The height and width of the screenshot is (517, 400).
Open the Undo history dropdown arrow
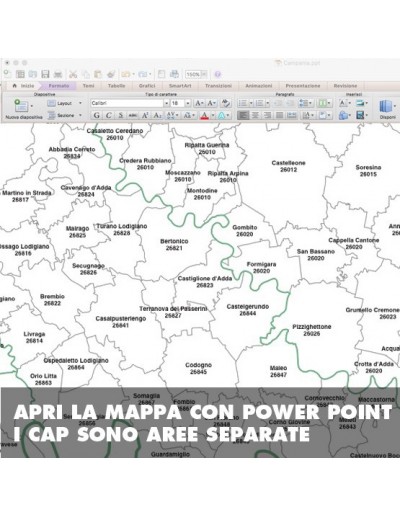point(133,74)
